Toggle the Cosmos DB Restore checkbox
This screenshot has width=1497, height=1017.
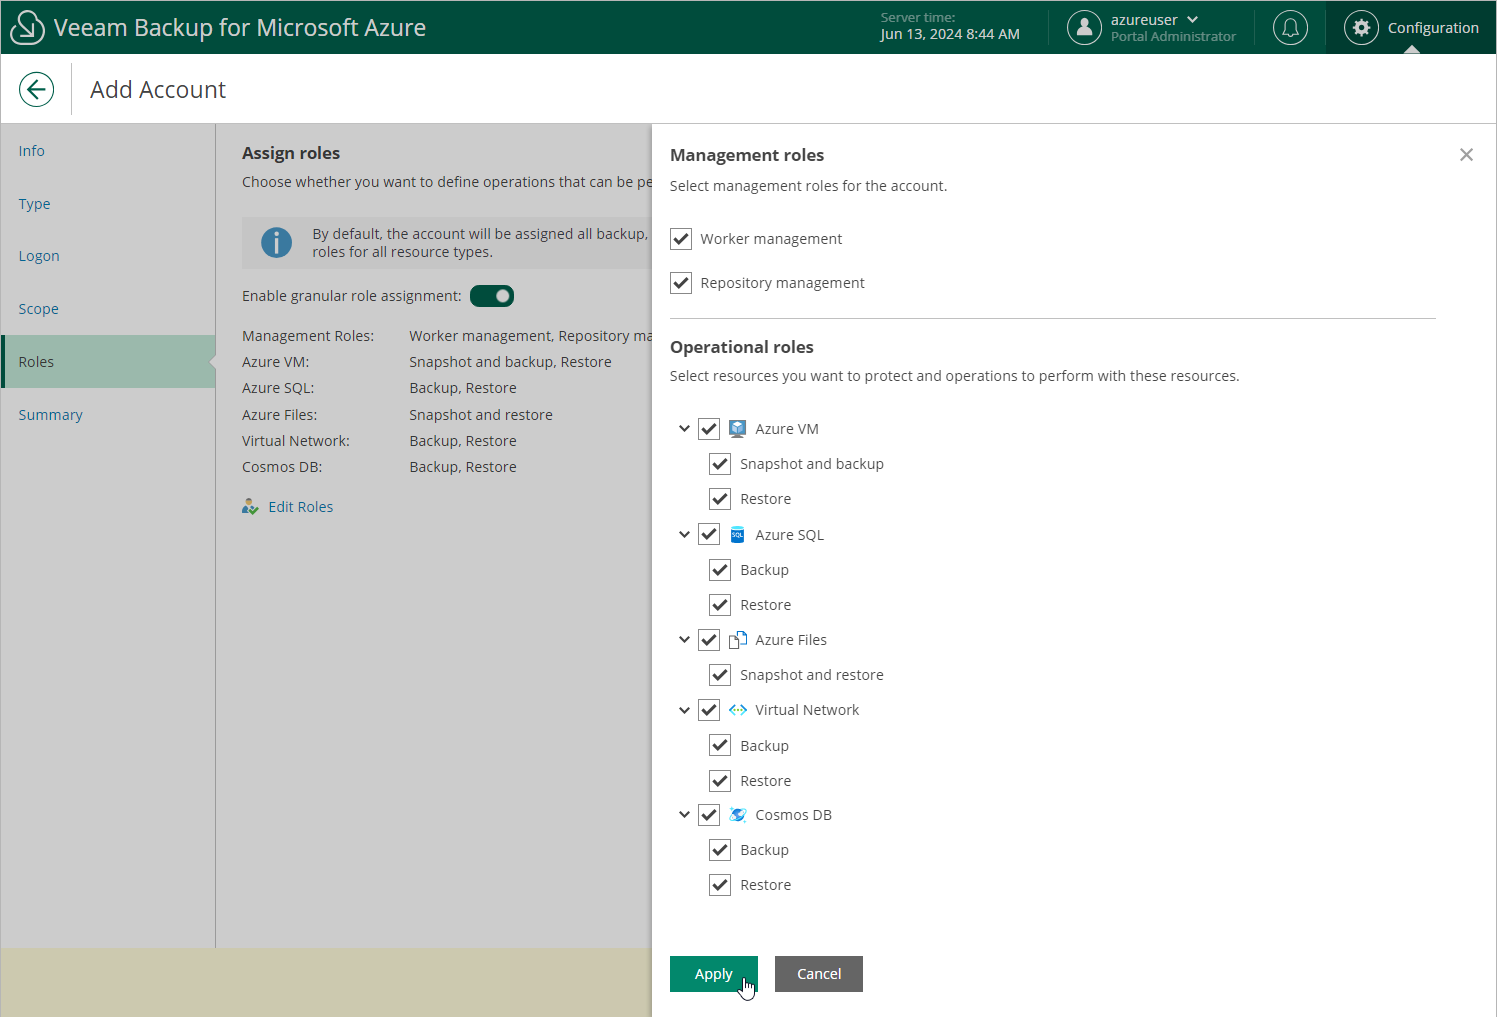click(720, 885)
